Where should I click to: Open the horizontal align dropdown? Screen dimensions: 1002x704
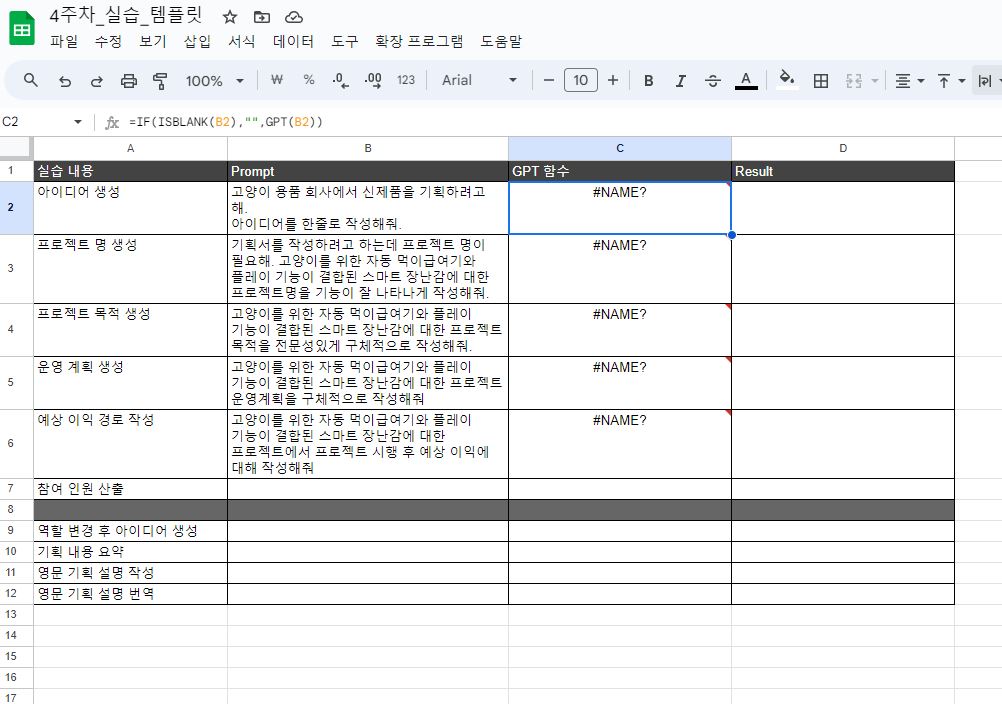point(909,80)
